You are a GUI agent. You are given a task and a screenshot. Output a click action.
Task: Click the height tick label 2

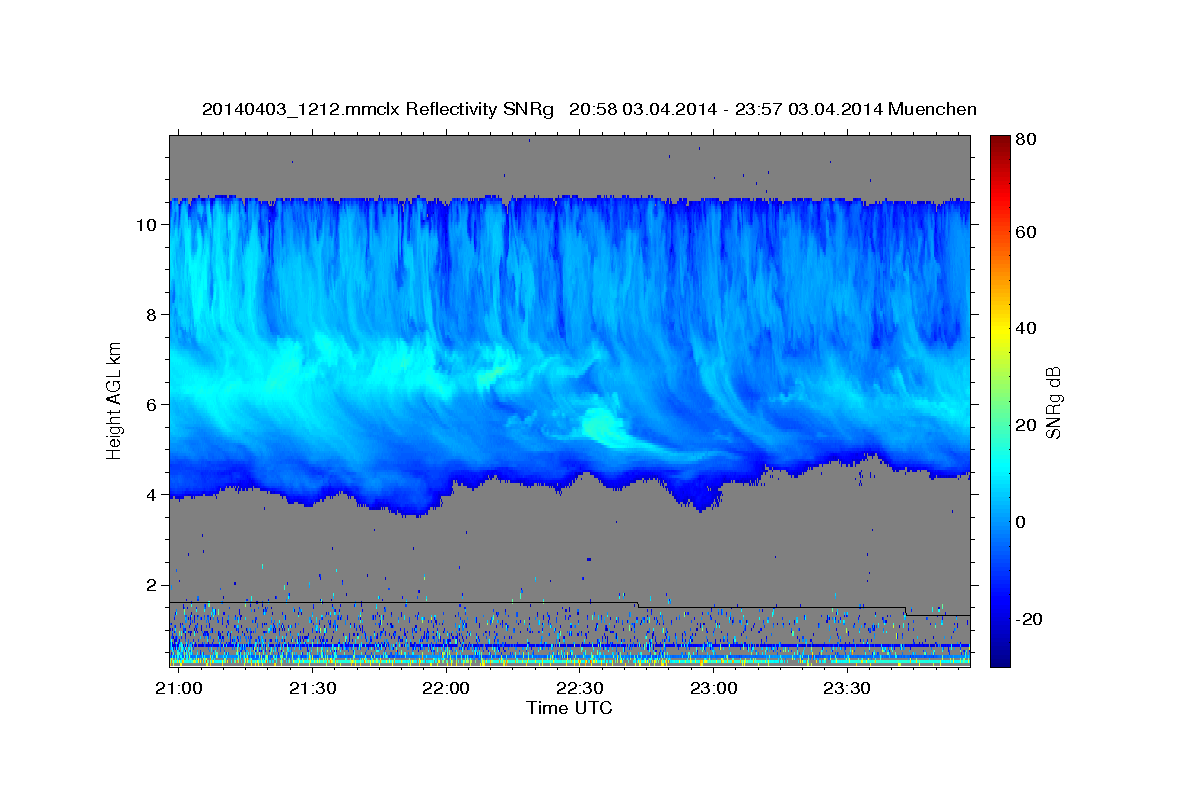click(152, 584)
